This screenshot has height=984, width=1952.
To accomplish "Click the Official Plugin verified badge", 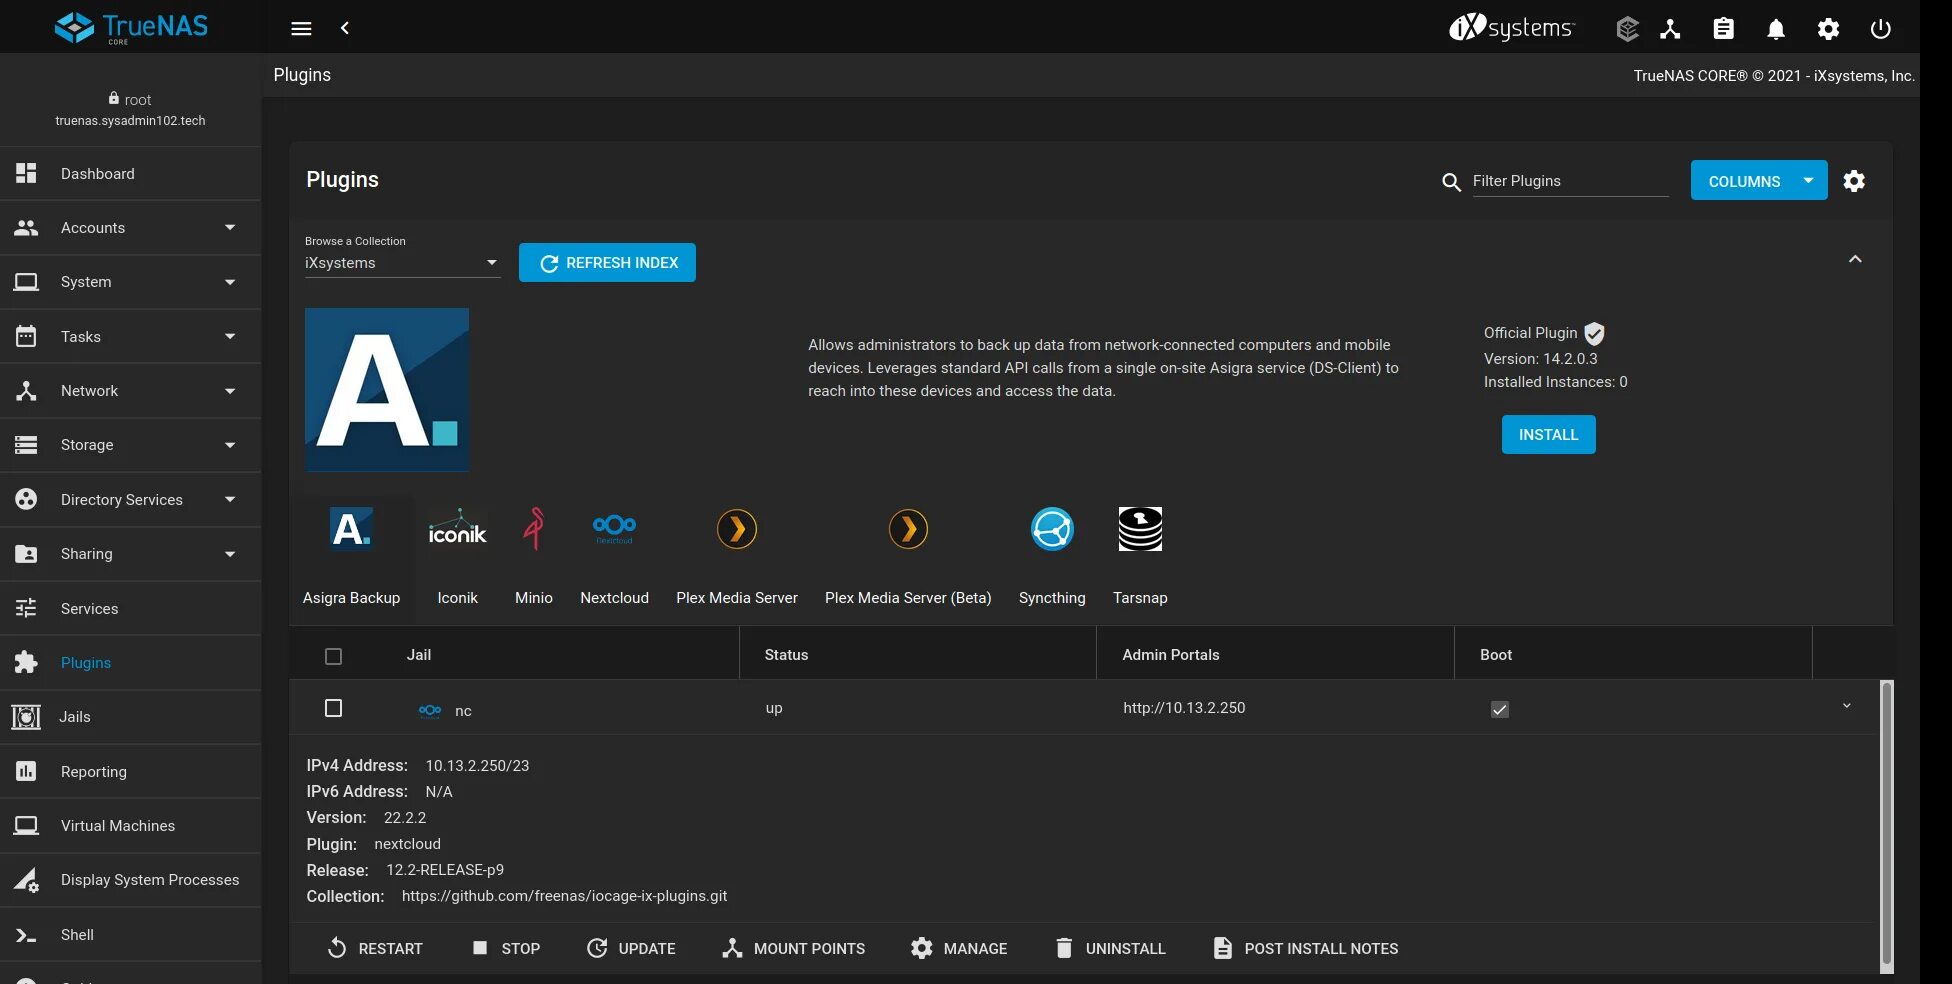I will tap(1595, 334).
